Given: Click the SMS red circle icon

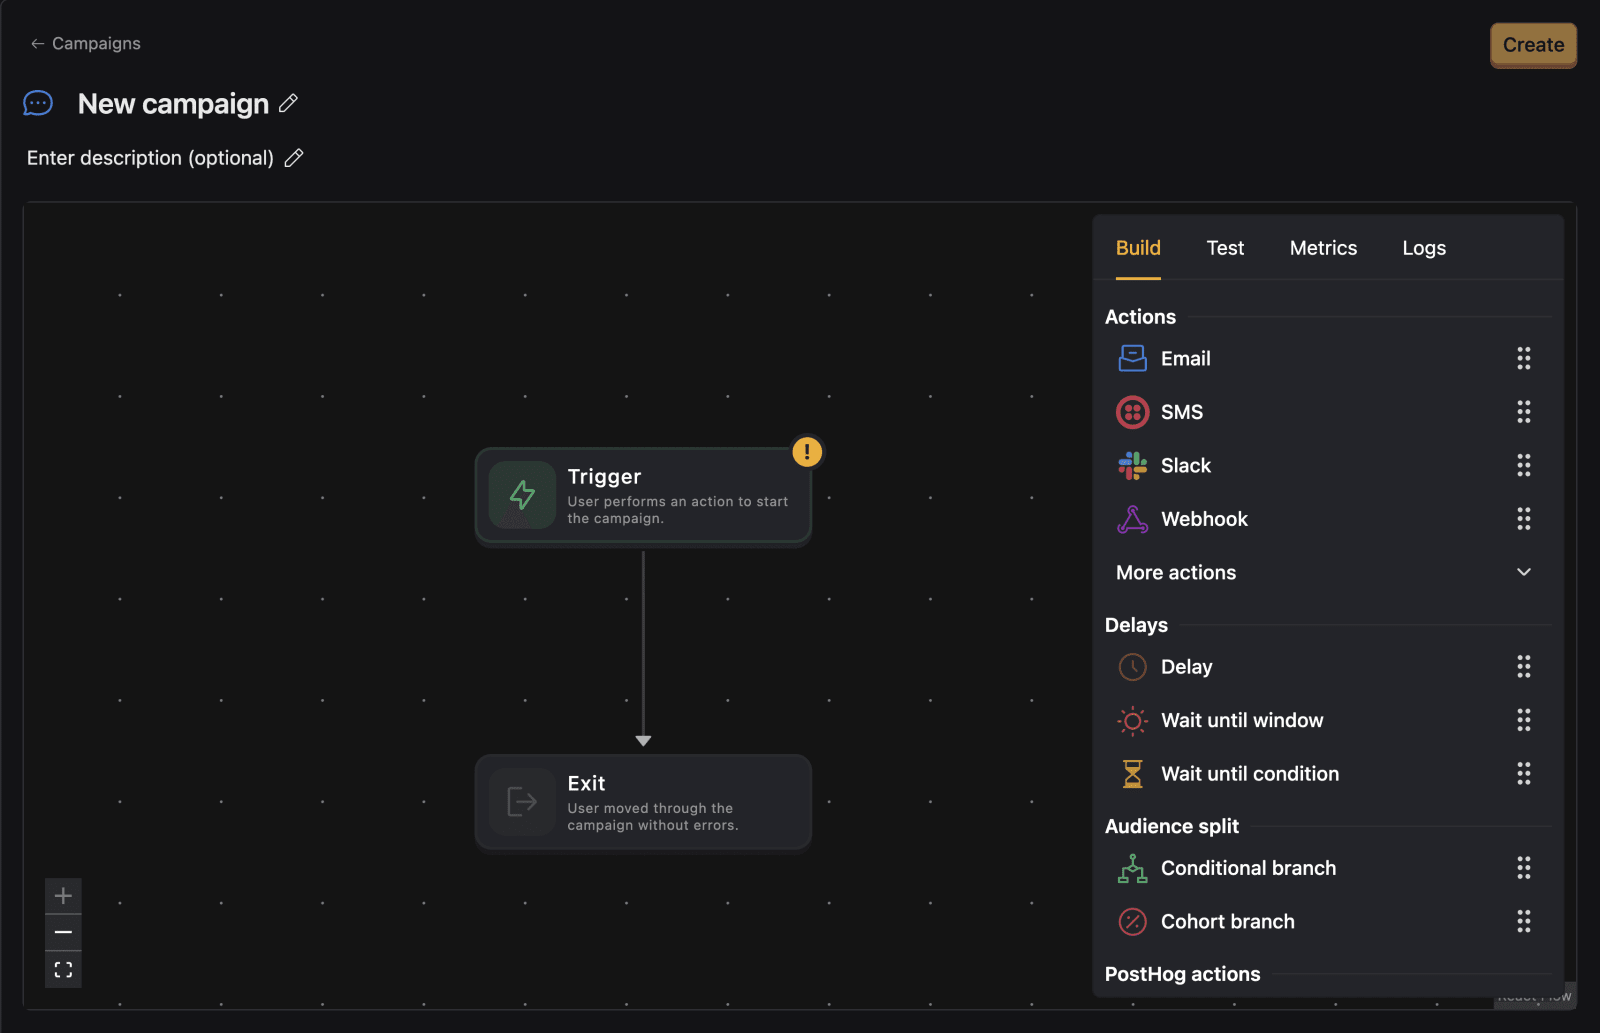Looking at the screenshot, I should tap(1132, 412).
